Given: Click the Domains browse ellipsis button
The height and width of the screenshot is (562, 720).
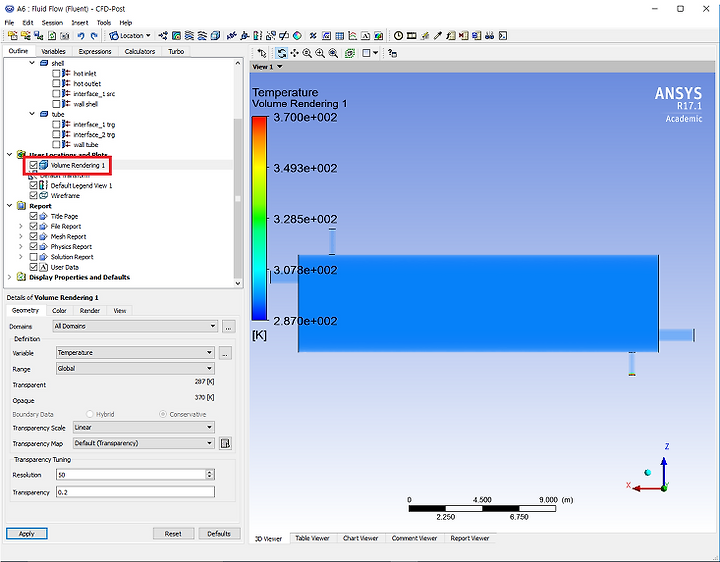Looking at the screenshot, I should click(228, 326).
